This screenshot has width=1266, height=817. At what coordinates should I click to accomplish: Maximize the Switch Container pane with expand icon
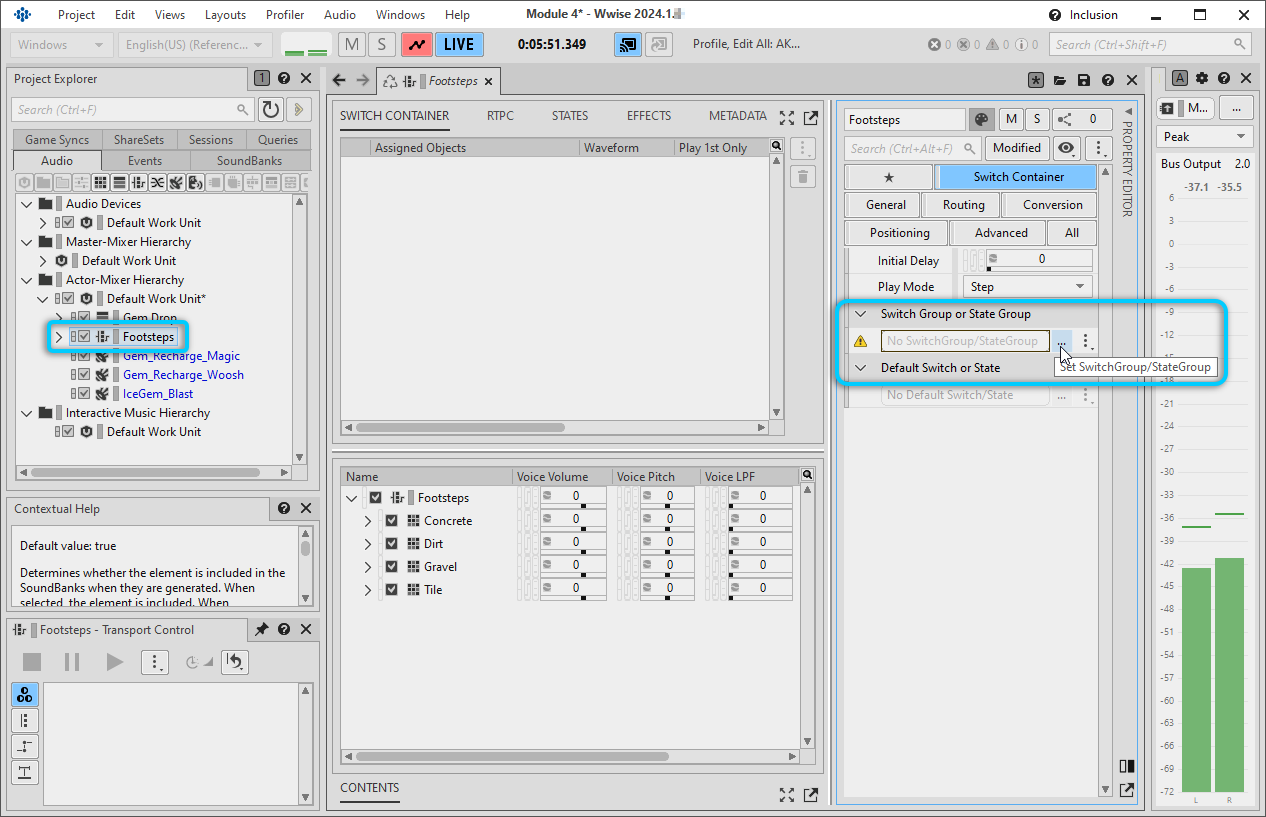pos(787,117)
